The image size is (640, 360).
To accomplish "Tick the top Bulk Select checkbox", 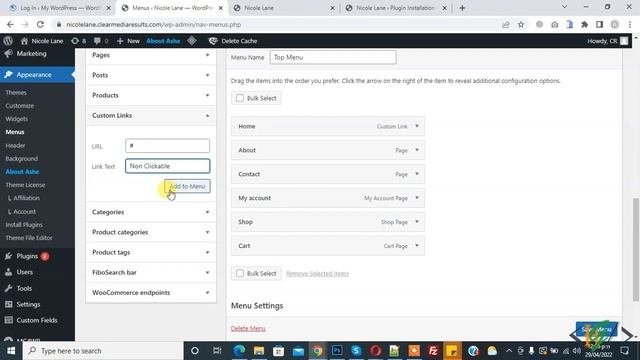I will coord(240,98).
